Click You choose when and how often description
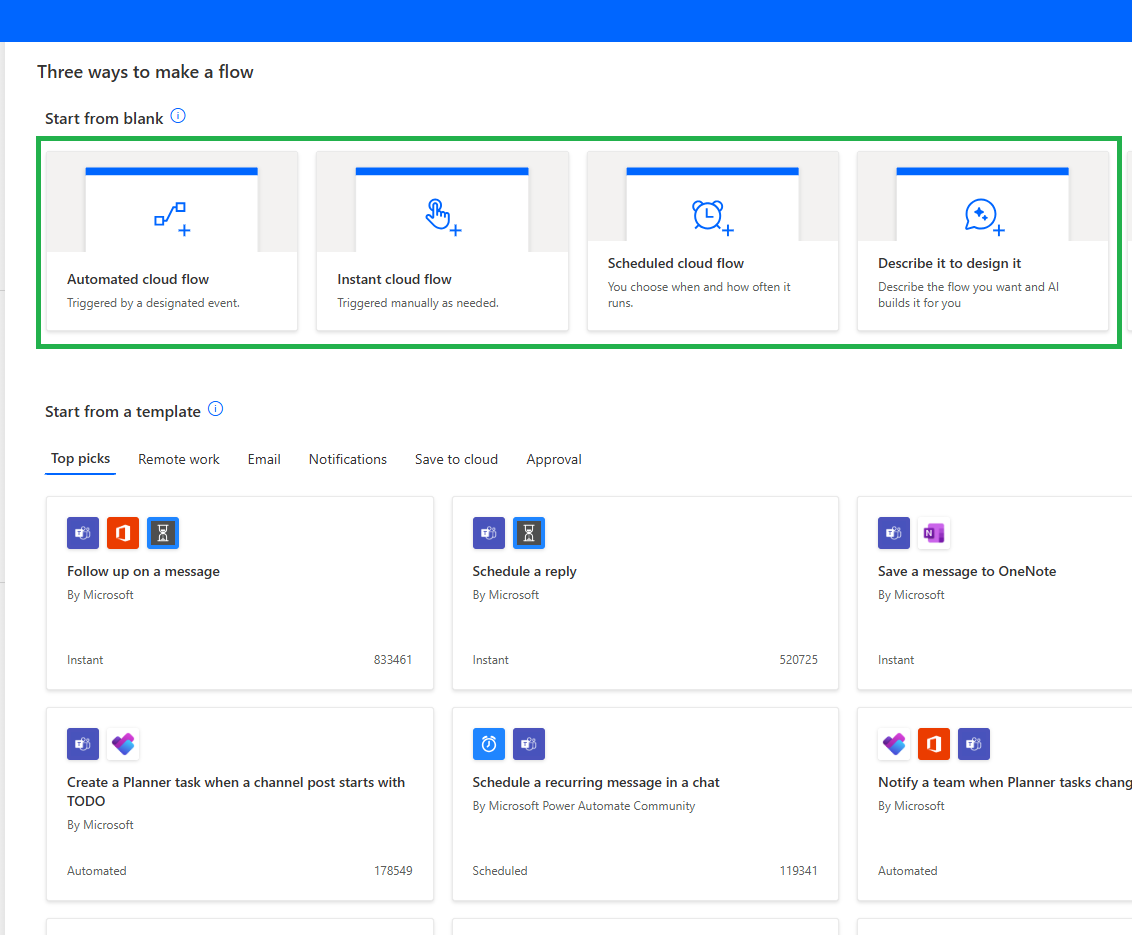Image resolution: width=1132 pixels, height=935 pixels. coord(699,295)
